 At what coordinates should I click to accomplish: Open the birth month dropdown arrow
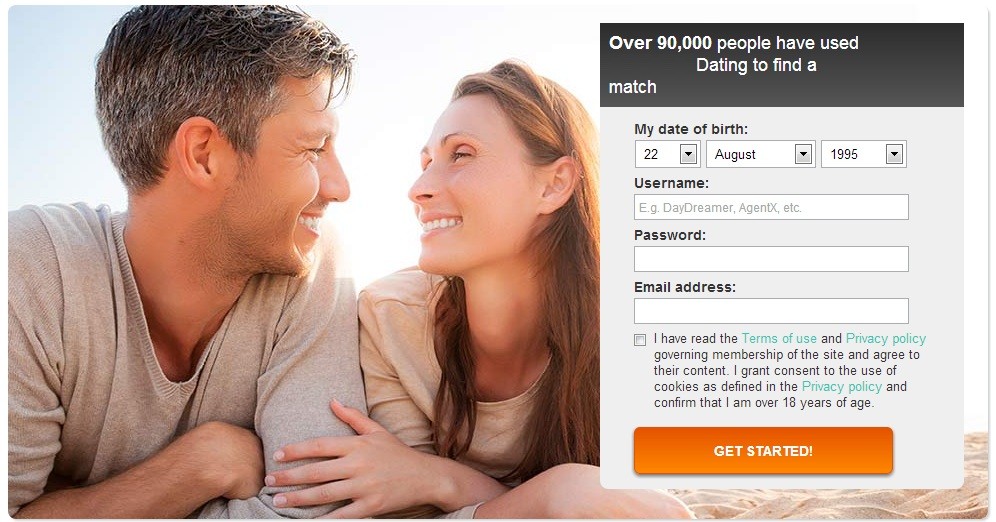click(804, 154)
